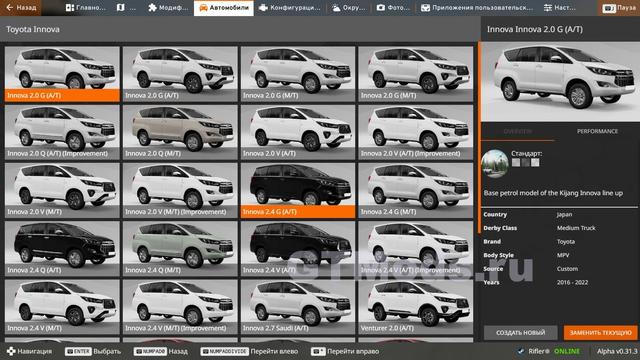Select Innova 2.0 Q (A/T) (Improvement) card
The width and height of the screenshot is (640, 360).
point(62,132)
